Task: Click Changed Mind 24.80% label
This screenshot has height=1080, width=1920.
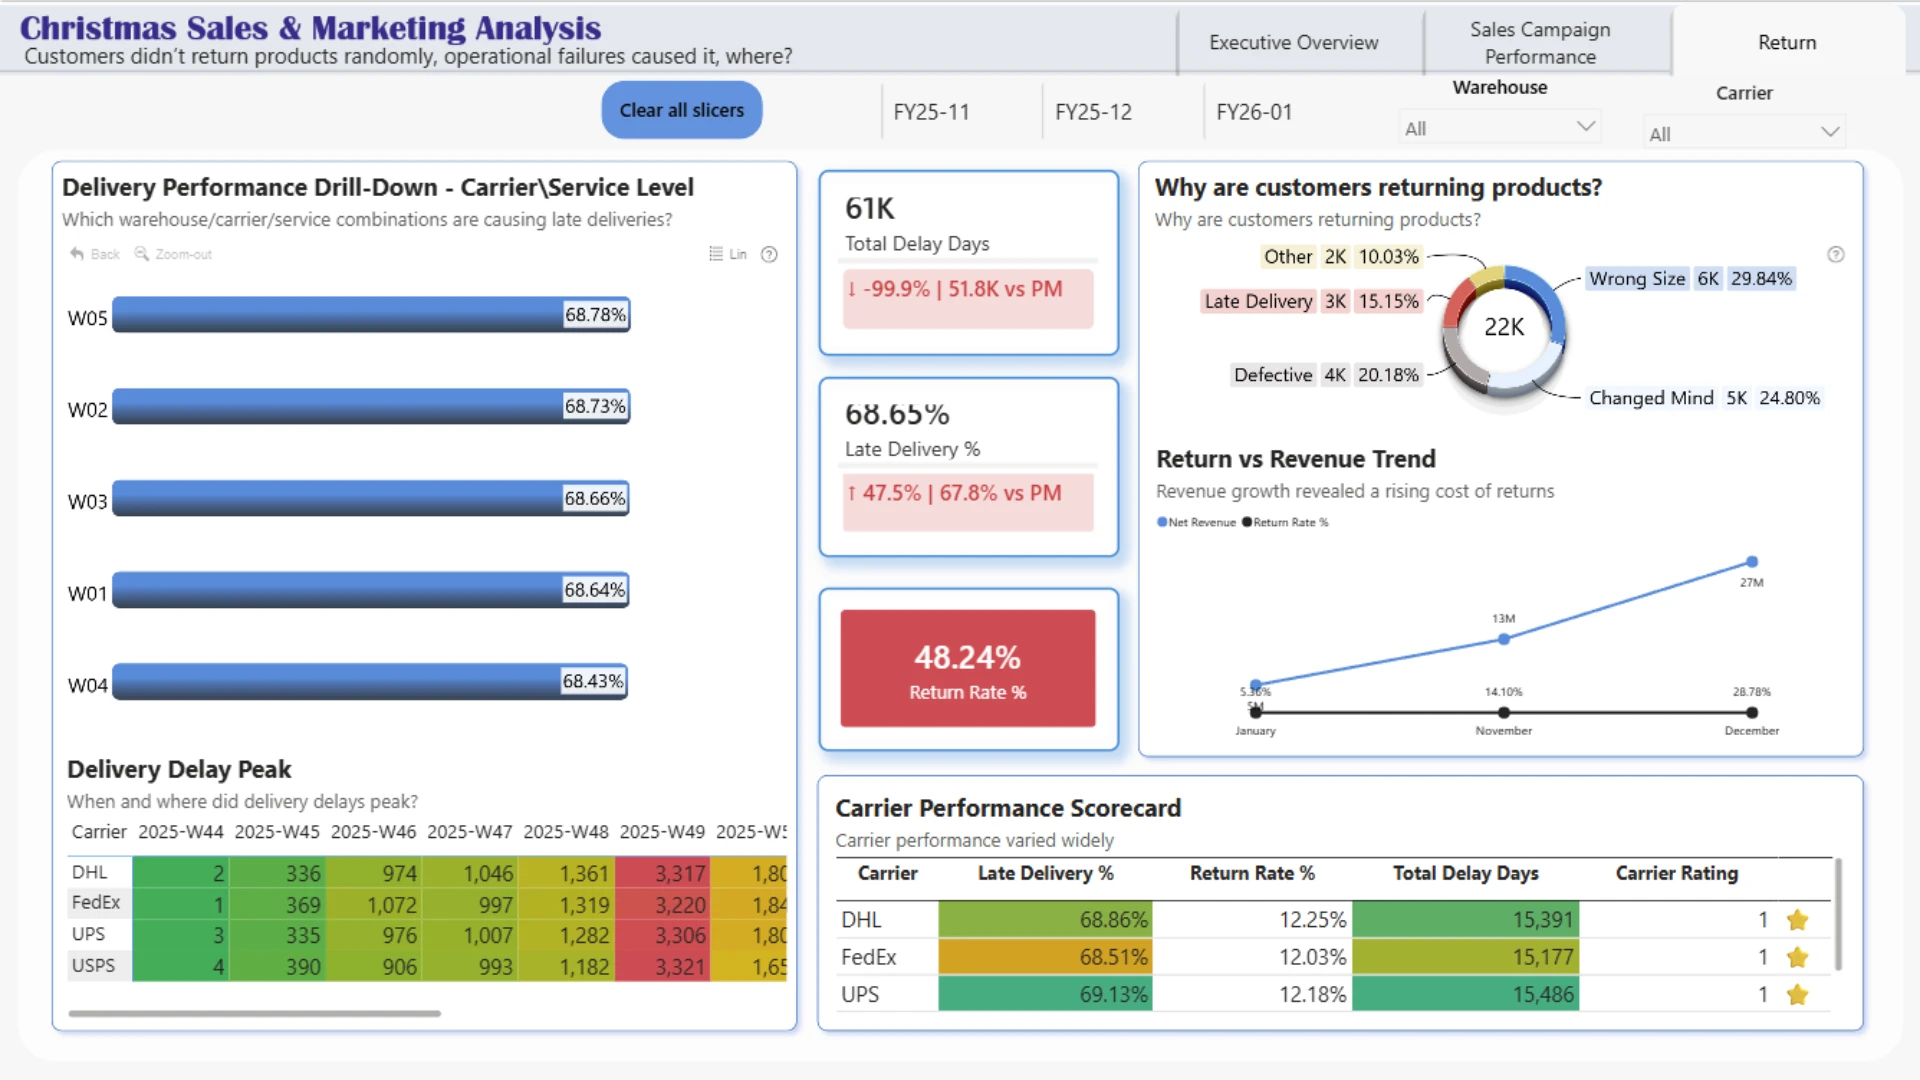Action: click(1704, 398)
